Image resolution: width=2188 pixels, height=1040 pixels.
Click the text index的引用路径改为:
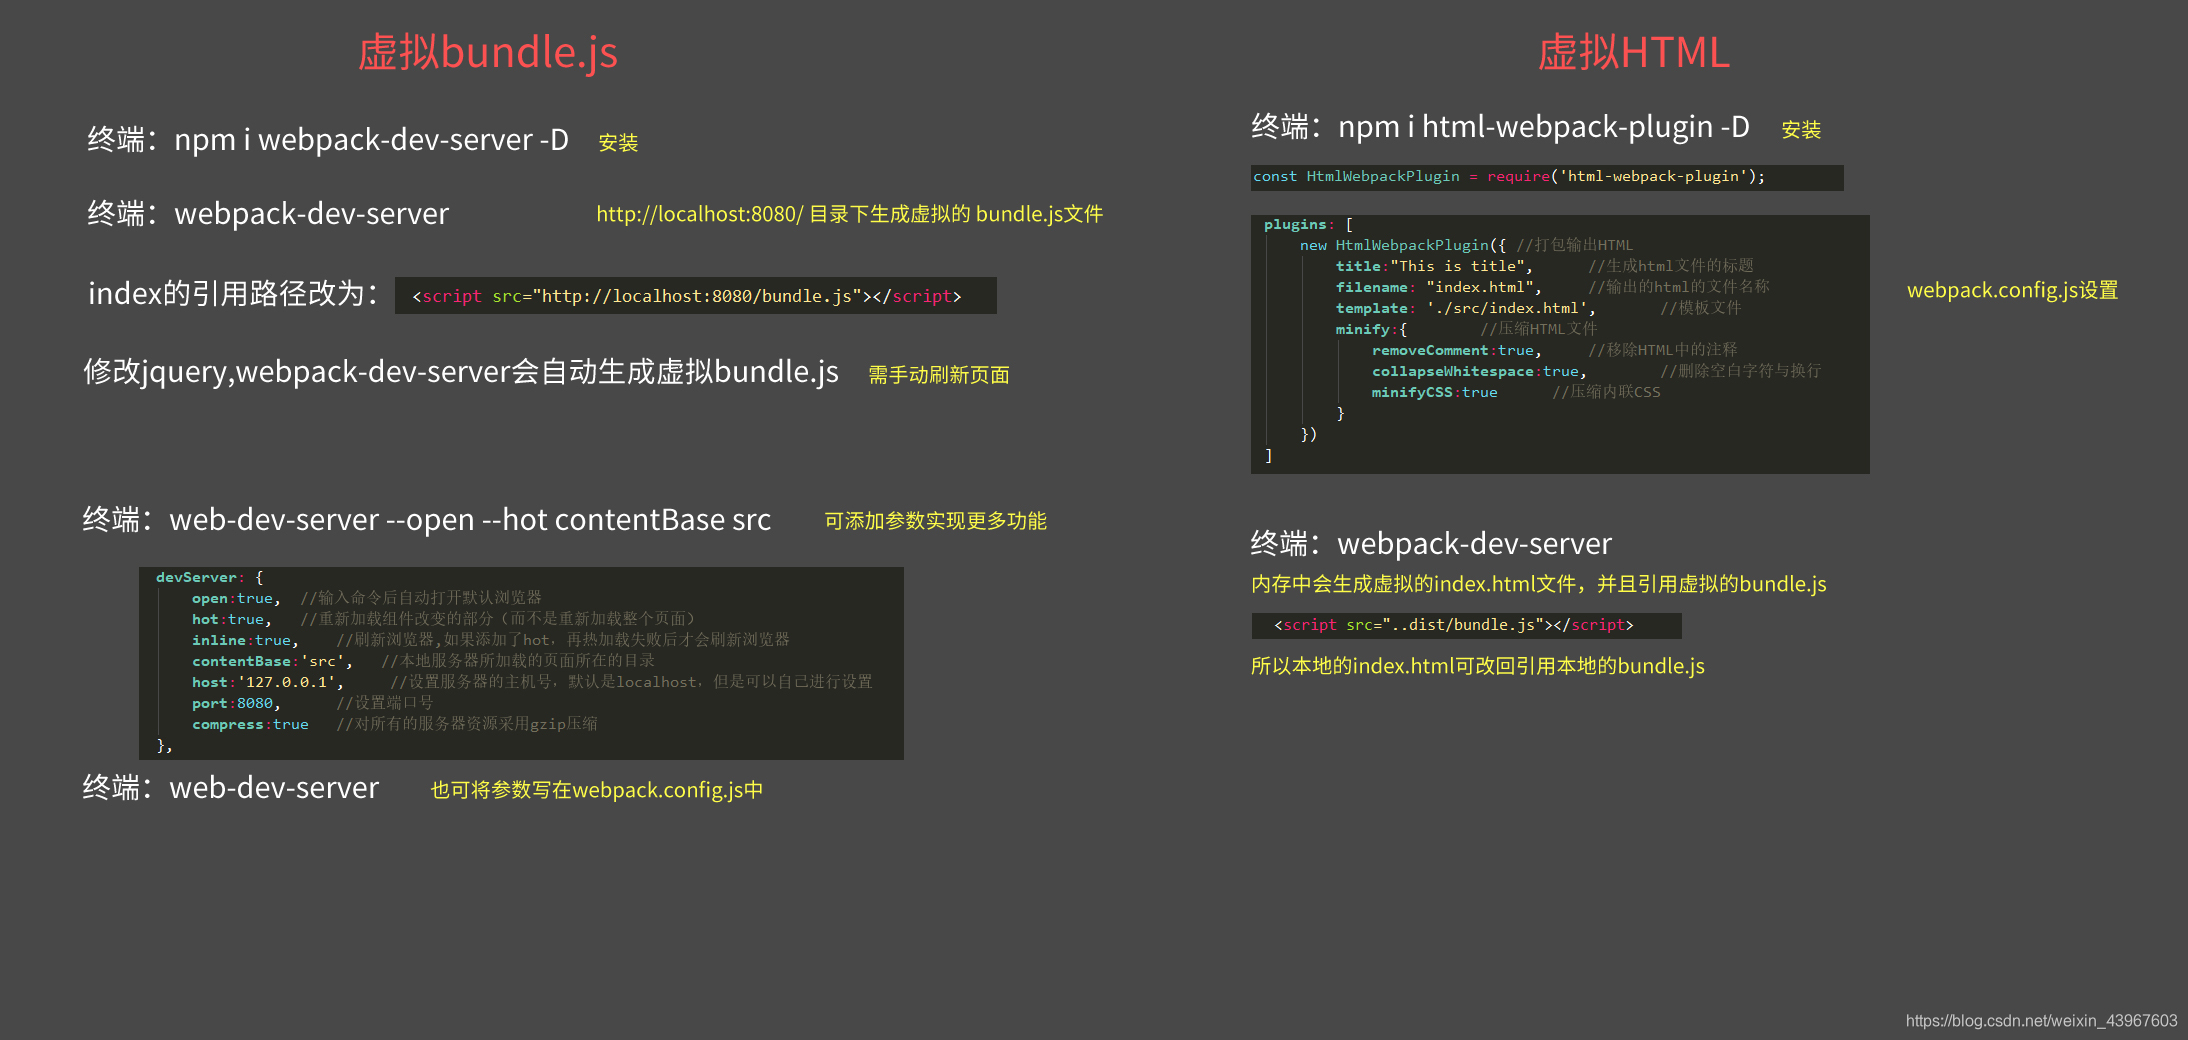coord(234,293)
